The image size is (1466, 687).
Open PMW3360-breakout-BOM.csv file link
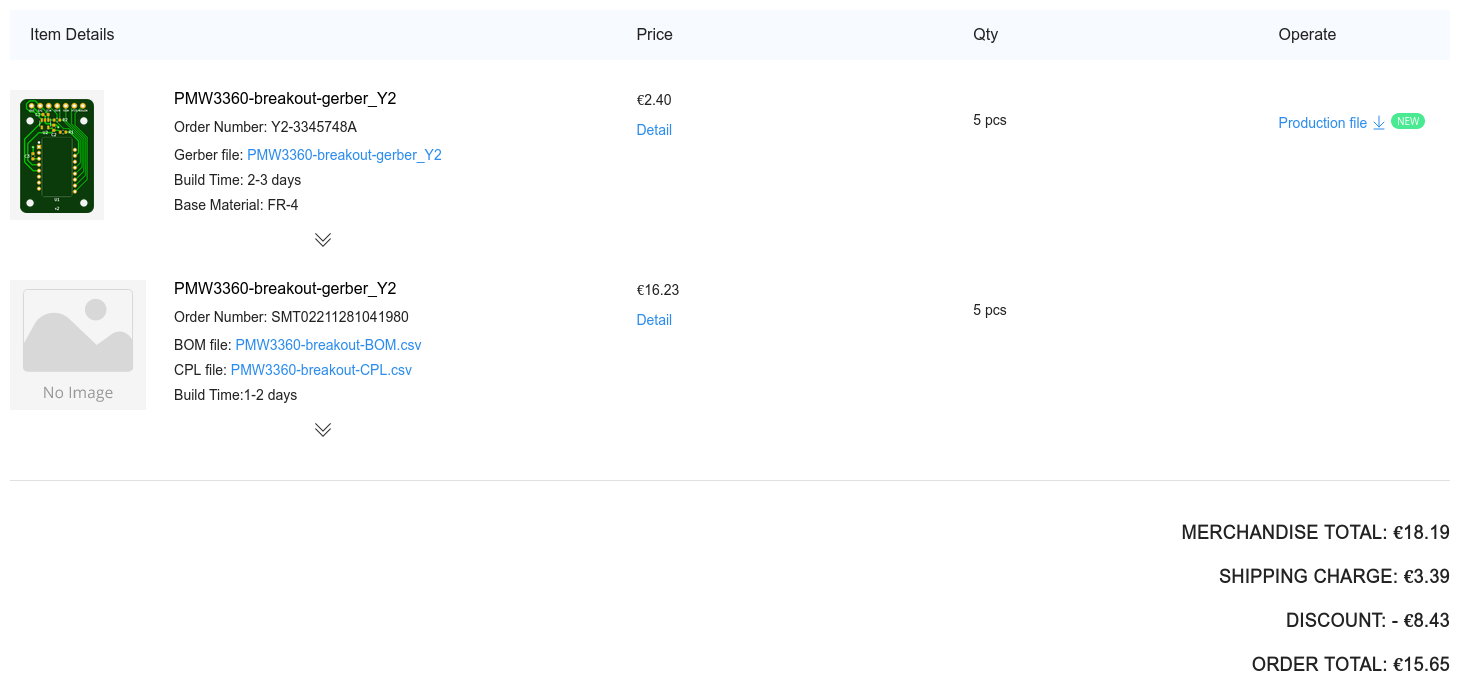pyautogui.click(x=328, y=345)
